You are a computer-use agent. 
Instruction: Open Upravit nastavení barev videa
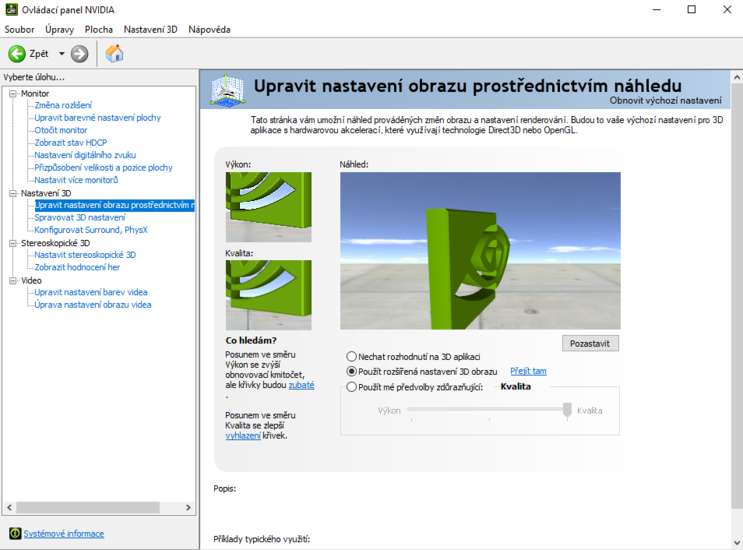coord(91,292)
